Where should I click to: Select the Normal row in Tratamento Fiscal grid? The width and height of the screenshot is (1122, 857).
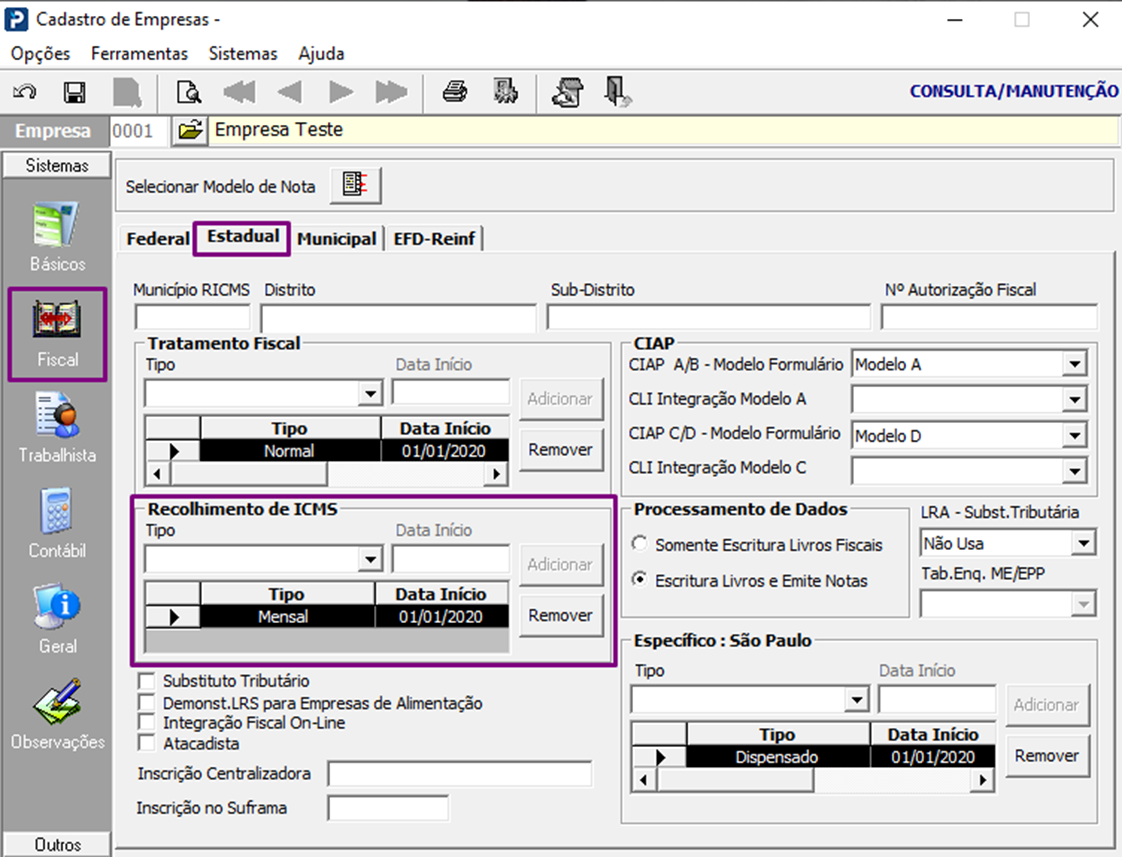coord(327,451)
